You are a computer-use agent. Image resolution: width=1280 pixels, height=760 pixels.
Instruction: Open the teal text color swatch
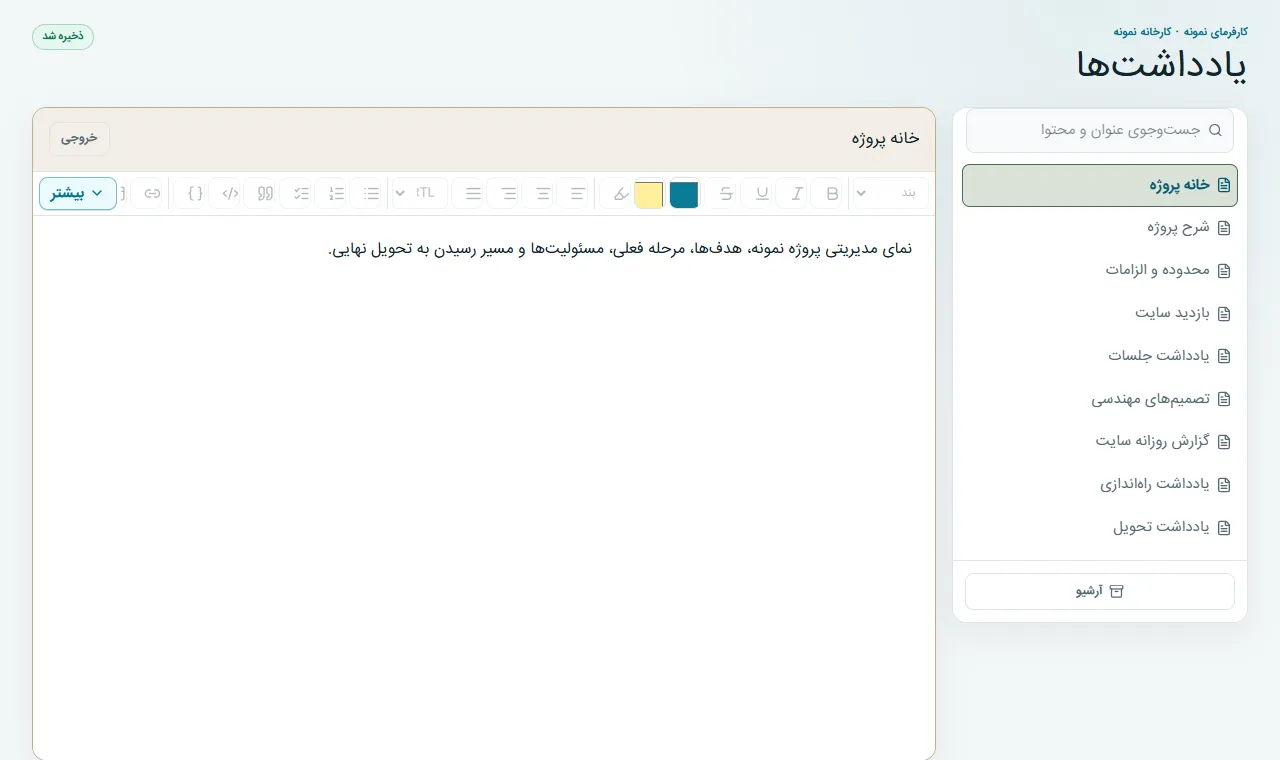click(x=684, y=194)
